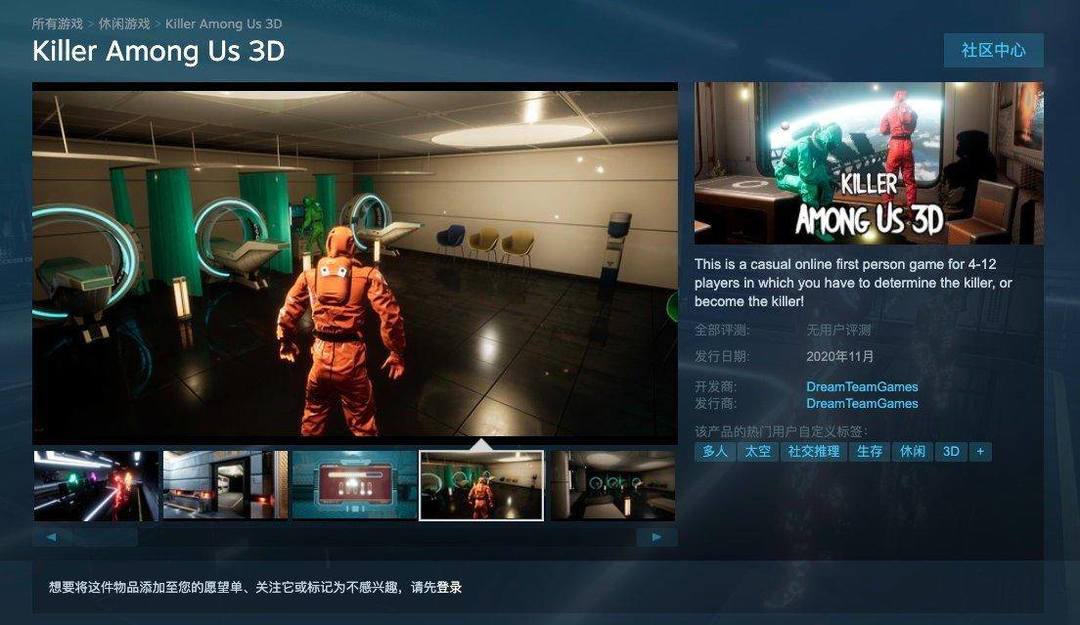Click the Killer Among Us 3D page title
This screenshot has height=625, width=1080.
tap(158, 52)
